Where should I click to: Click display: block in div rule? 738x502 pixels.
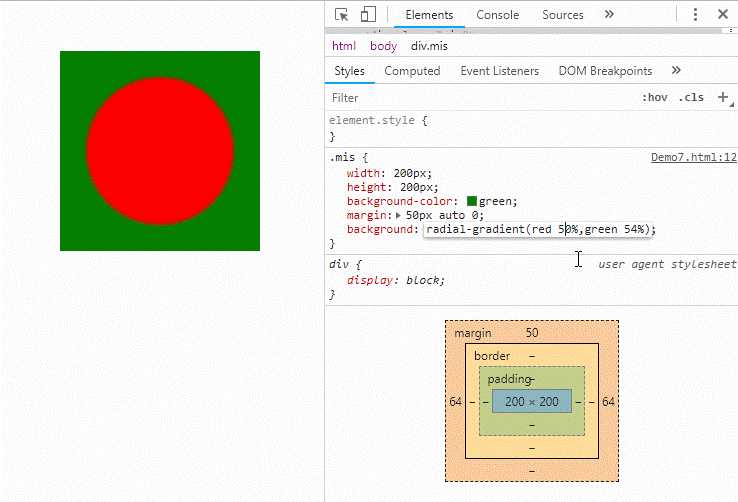click(x=395, y=280)
